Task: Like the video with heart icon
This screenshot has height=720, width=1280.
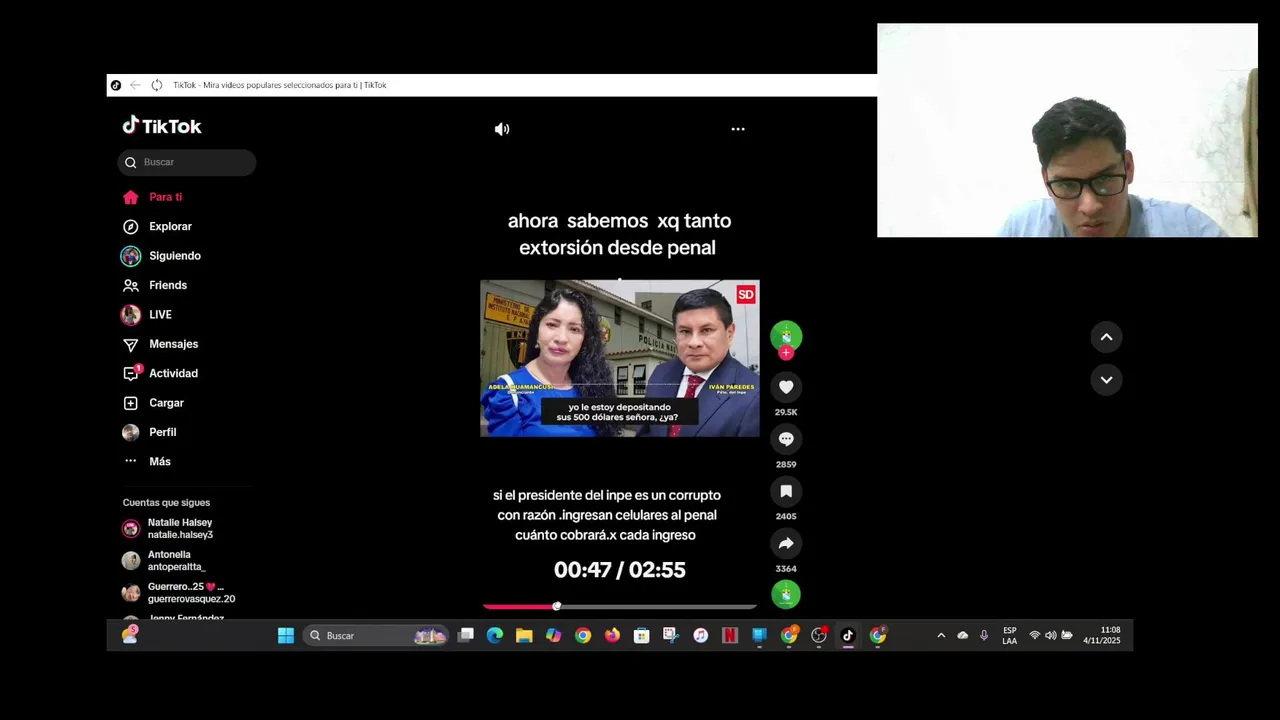Action: click(786, 387)
